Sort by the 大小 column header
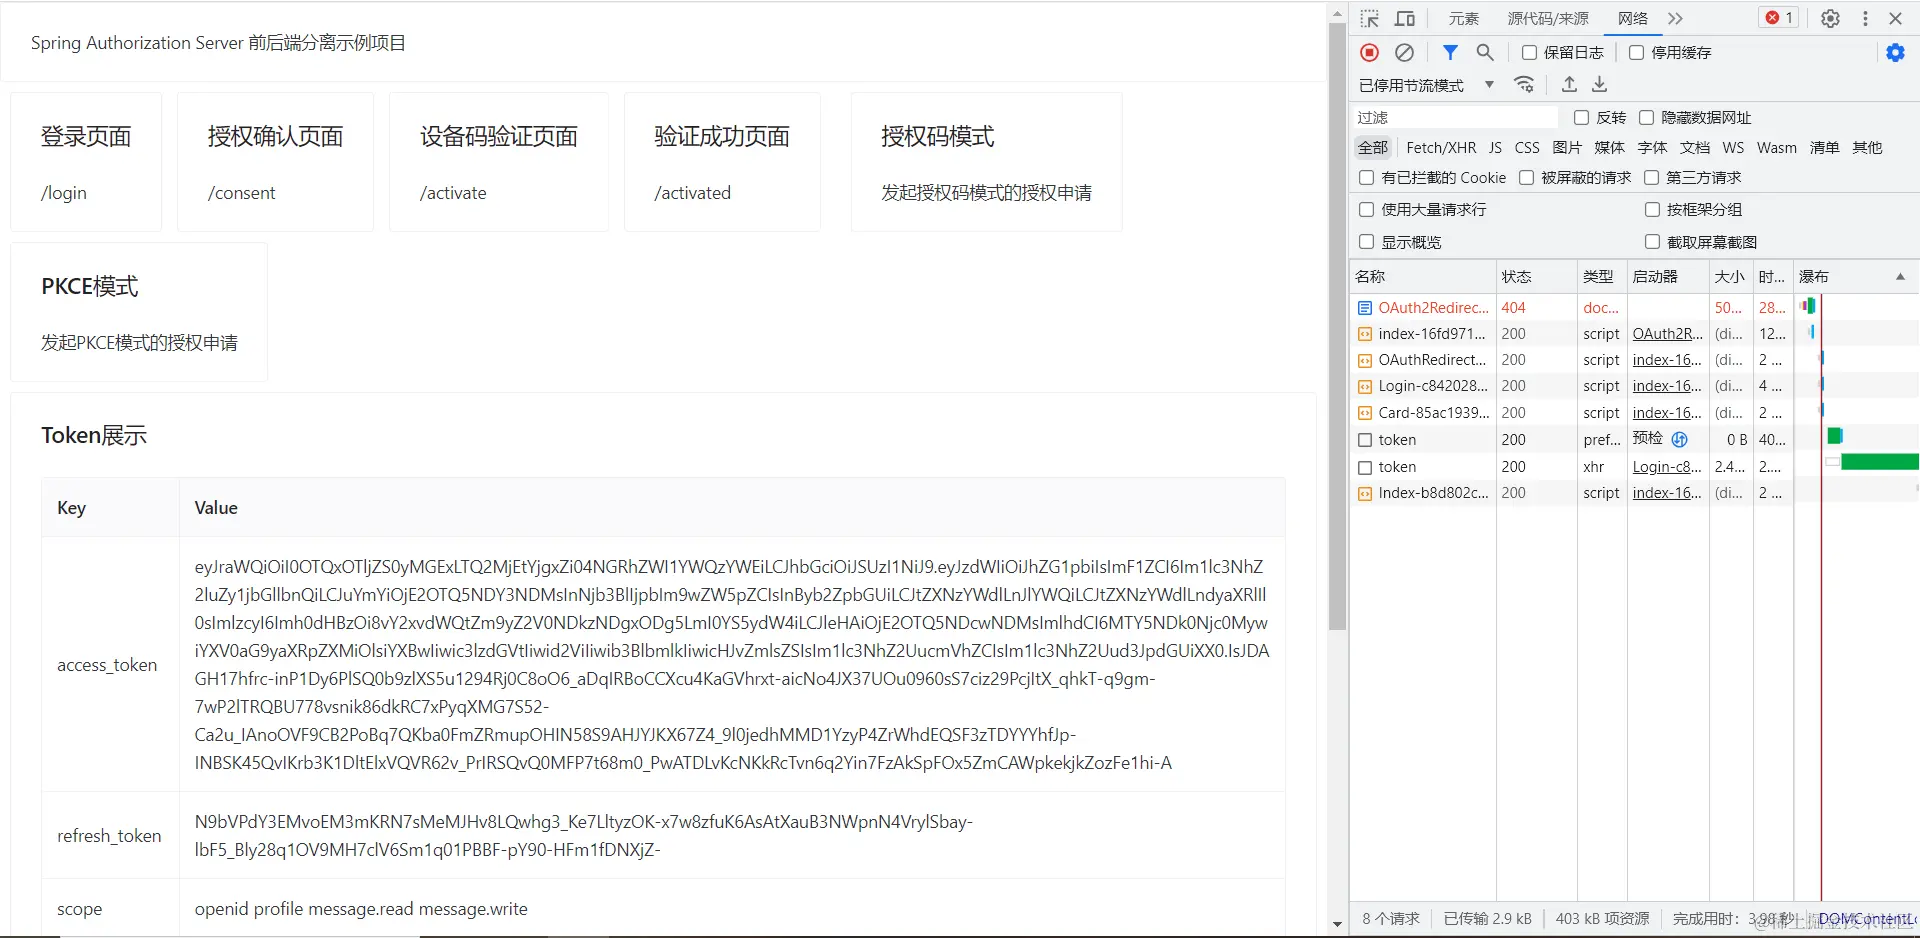The image size is (1920, 938). (x=1730, y=276)
